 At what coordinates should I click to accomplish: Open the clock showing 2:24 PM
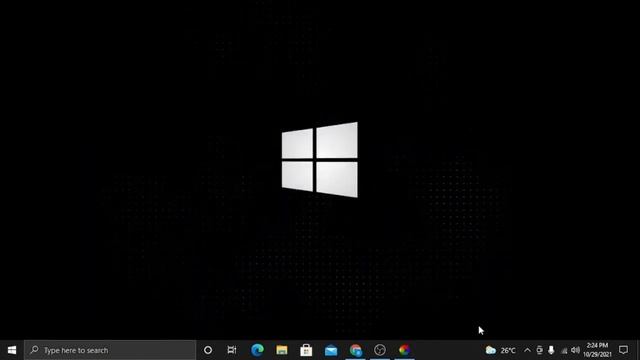[598, 350]
